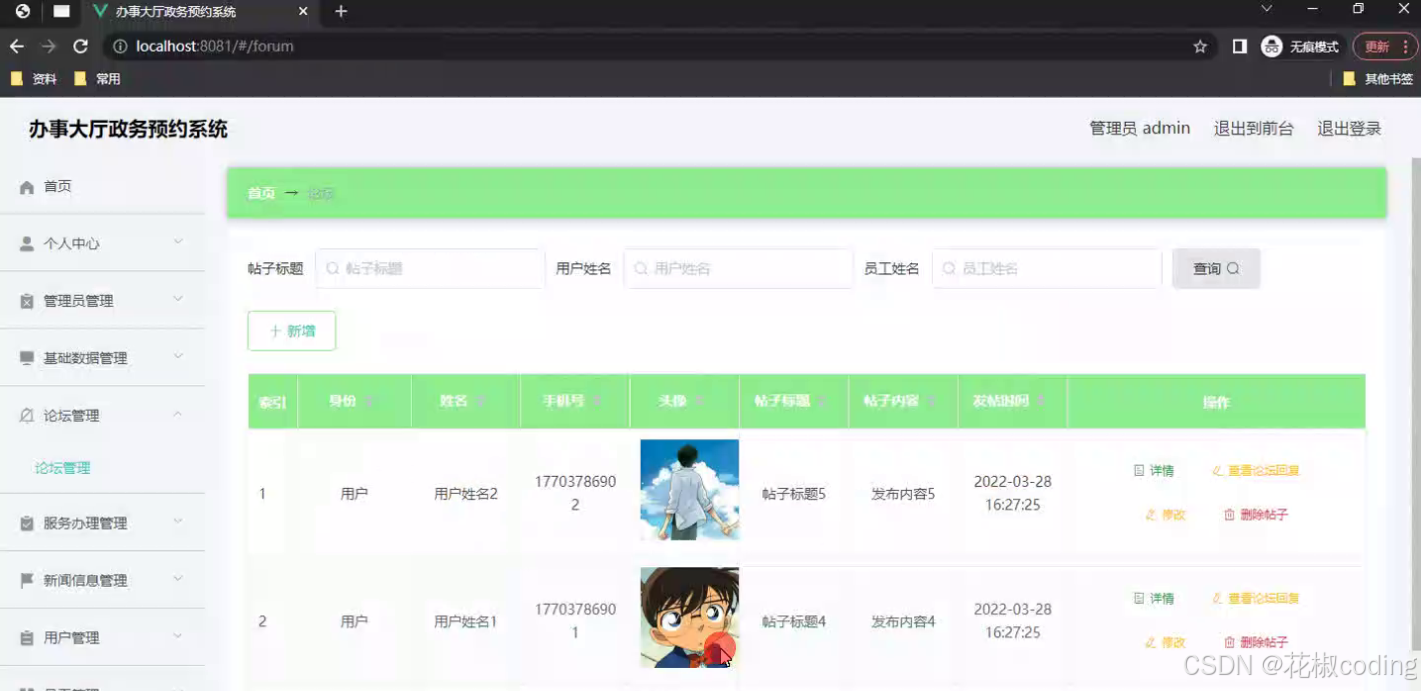Expand the 个人中心 sidebar section
Image resolution: width=1421 pixels, height=691 pixels.
click(x=90, y=243)
